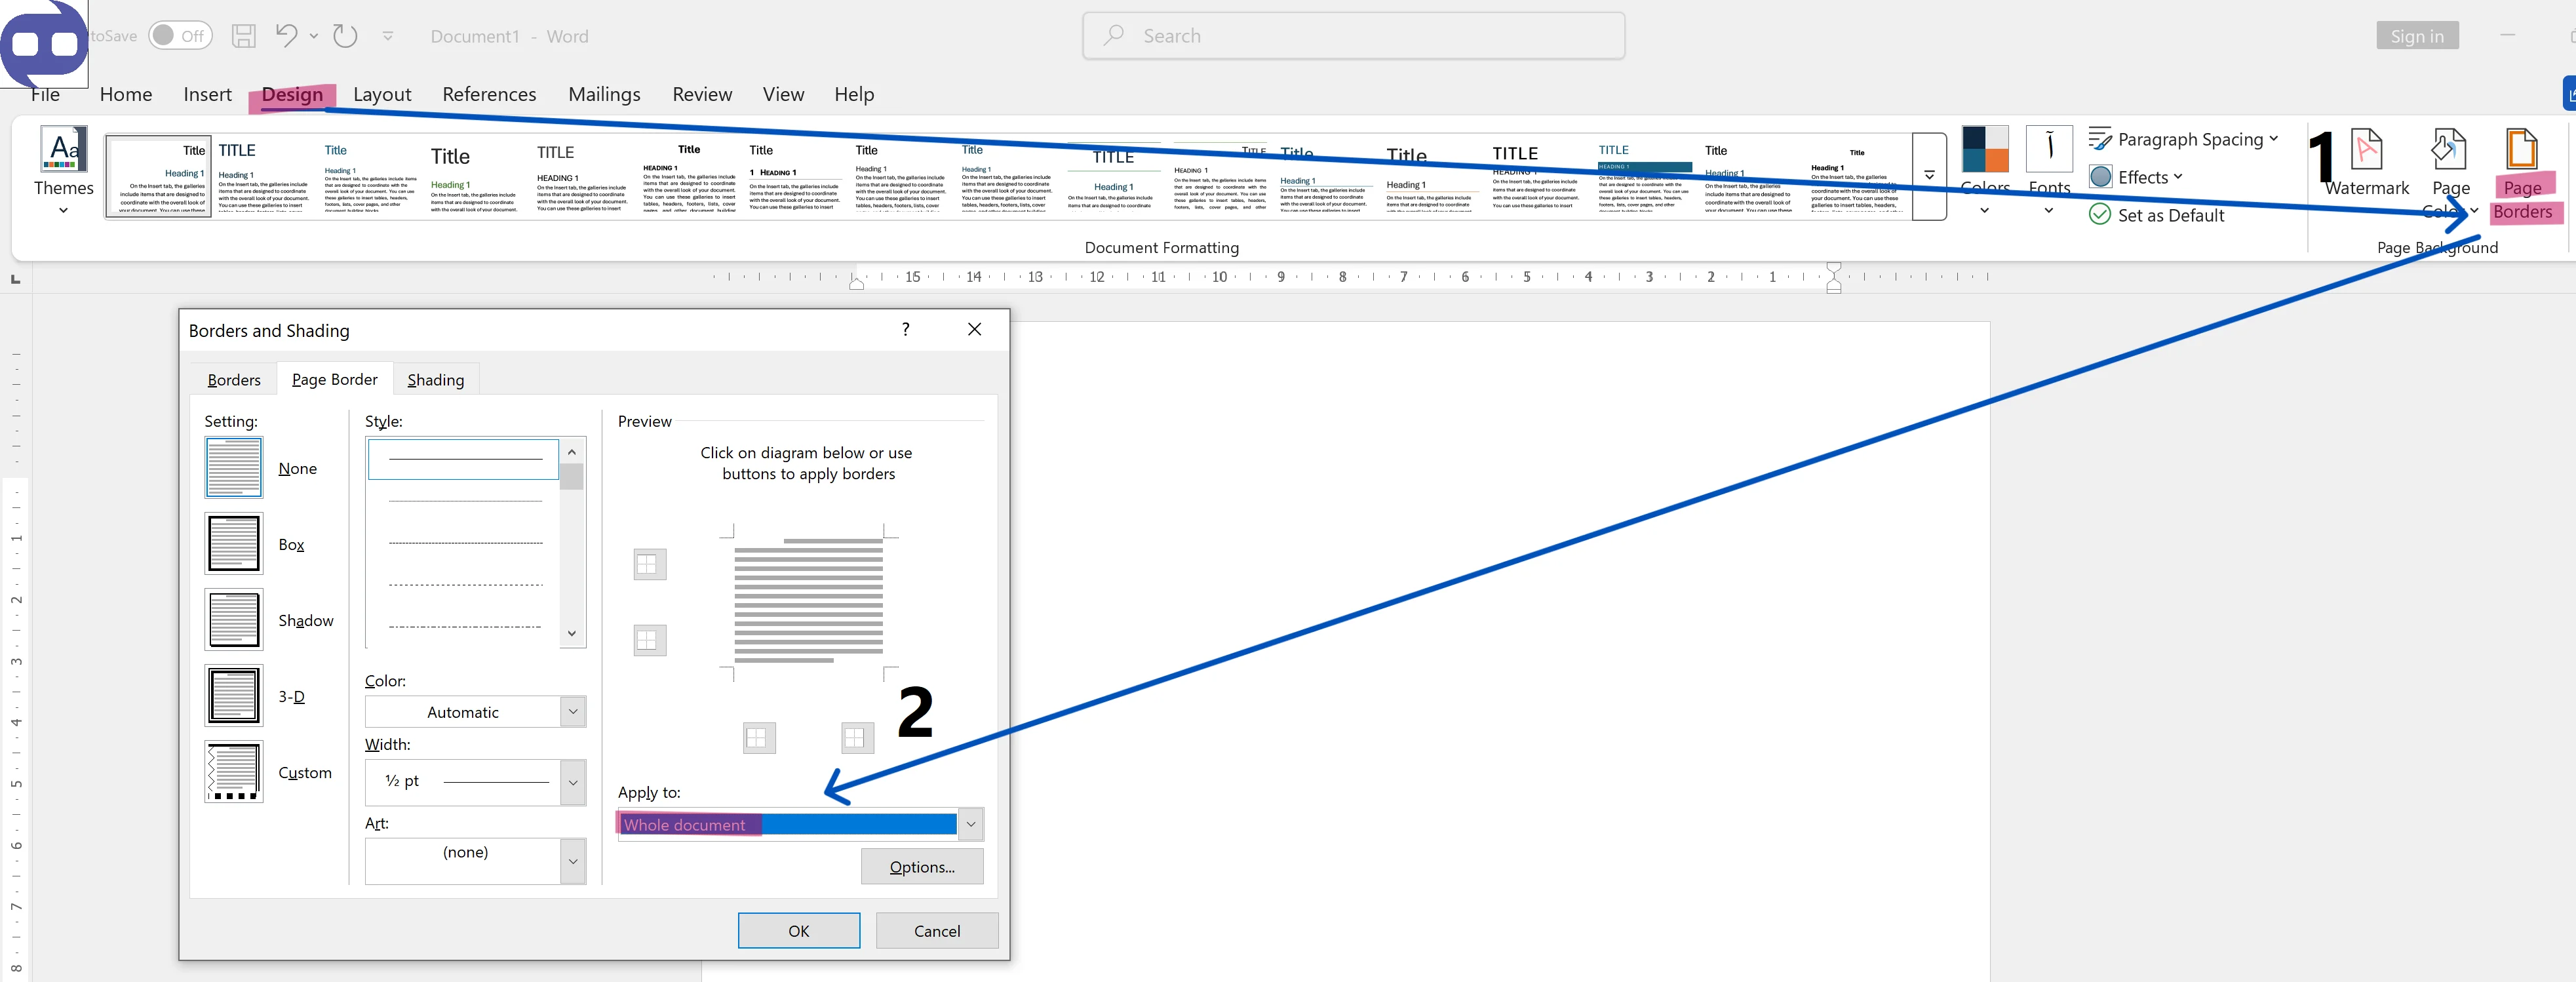Click the Help question mark in dialog
Screen dimensions: 2576x982
[x=905, y=329]
